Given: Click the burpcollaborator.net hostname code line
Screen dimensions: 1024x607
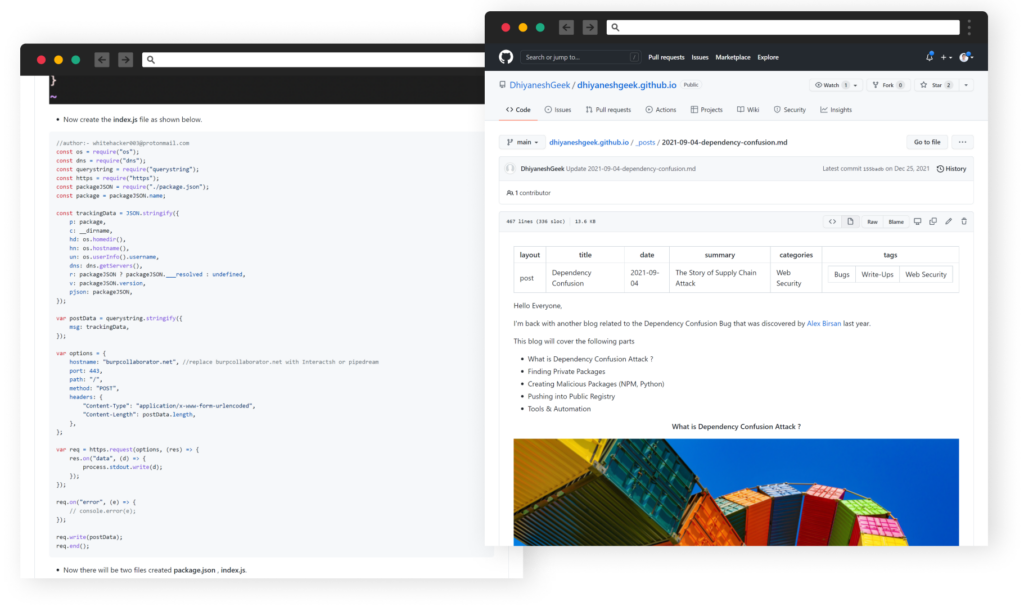Looking at the screenshot, I should pos(224,362).
